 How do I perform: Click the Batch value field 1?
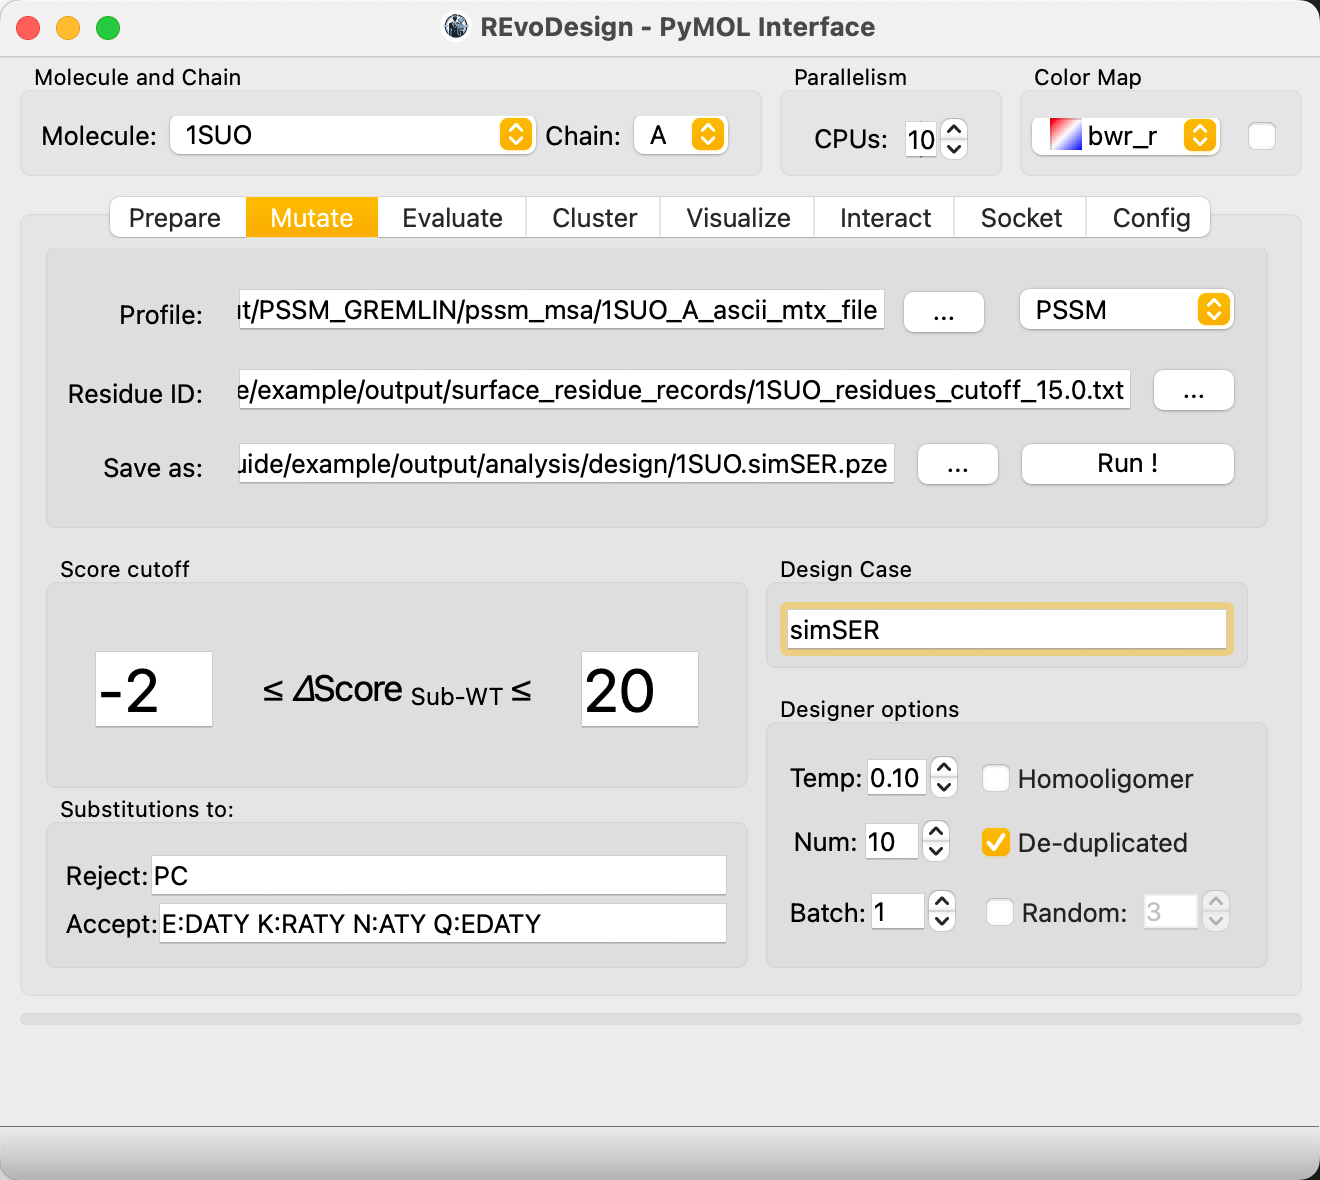click(898, 911)
